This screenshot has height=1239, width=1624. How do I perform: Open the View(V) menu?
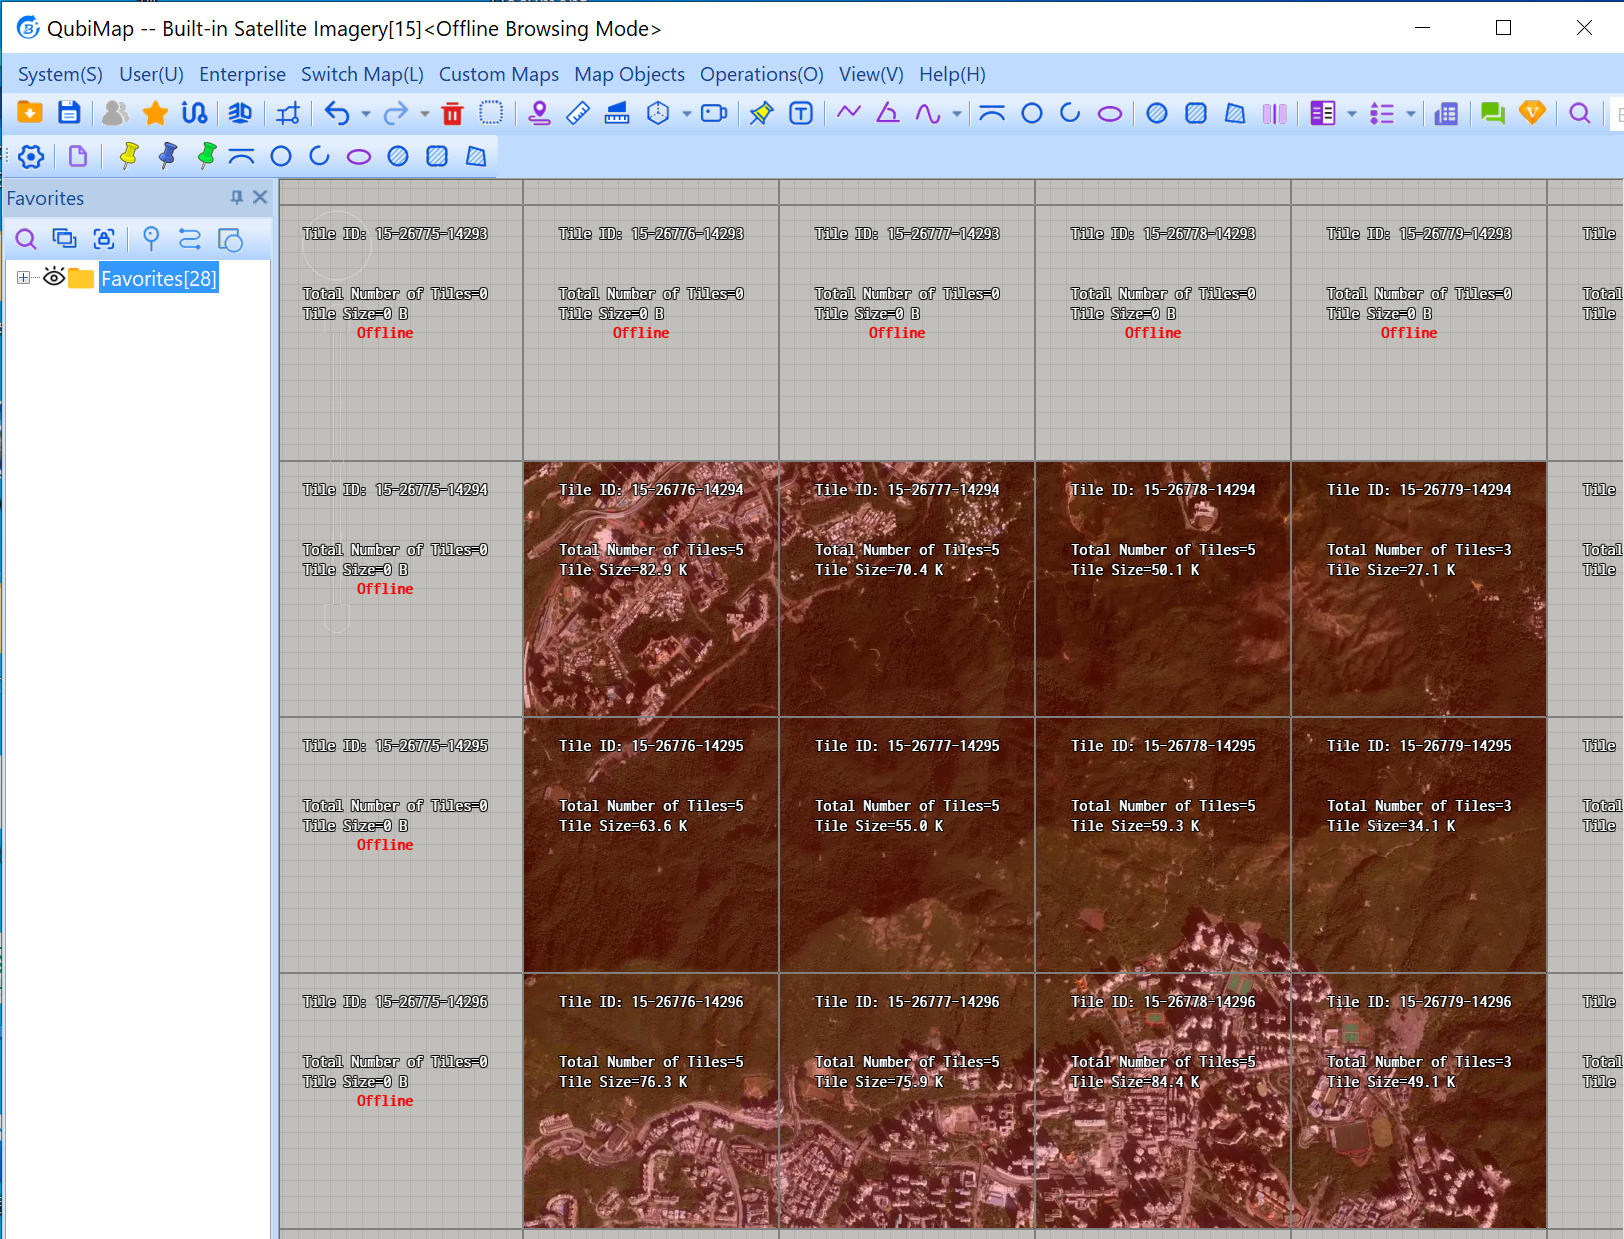(871, 74)
